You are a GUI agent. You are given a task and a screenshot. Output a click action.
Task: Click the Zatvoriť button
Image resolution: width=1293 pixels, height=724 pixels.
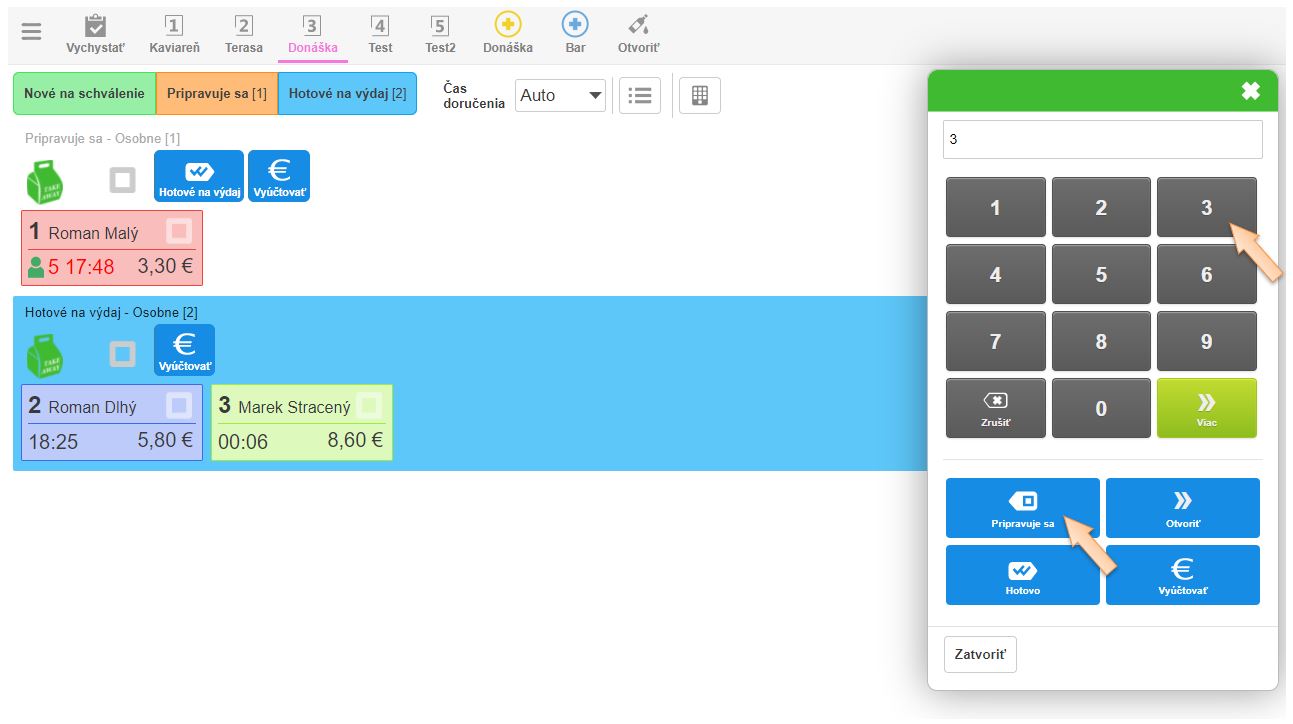980,654
